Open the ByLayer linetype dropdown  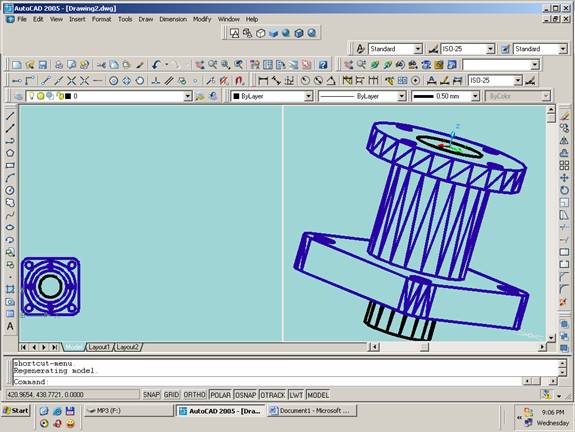(x=402, y=96)
